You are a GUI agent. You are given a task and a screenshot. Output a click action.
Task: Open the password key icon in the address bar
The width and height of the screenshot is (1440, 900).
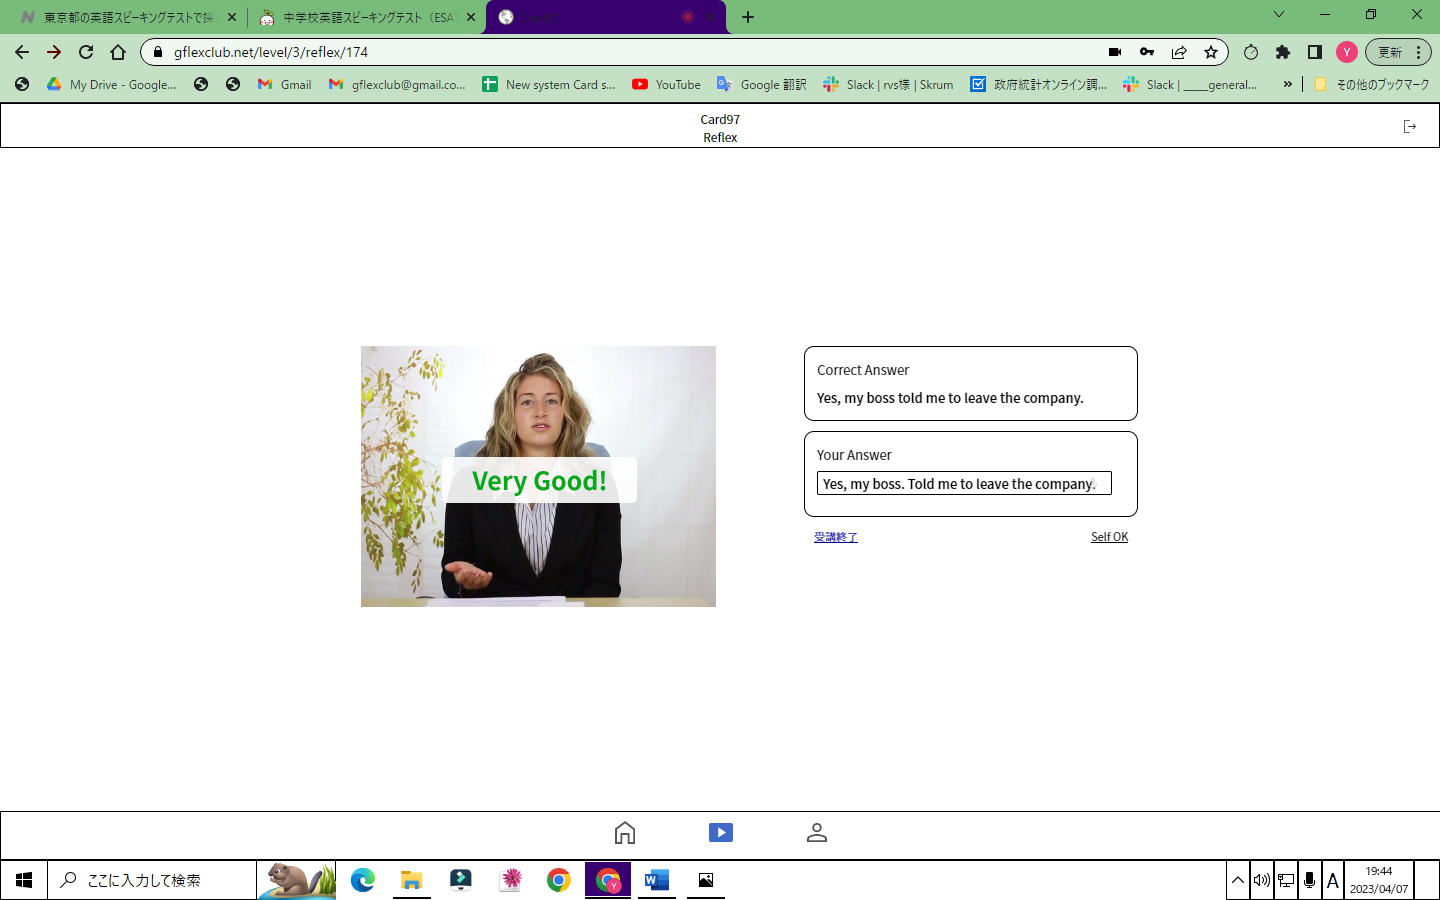(1147, 52)
